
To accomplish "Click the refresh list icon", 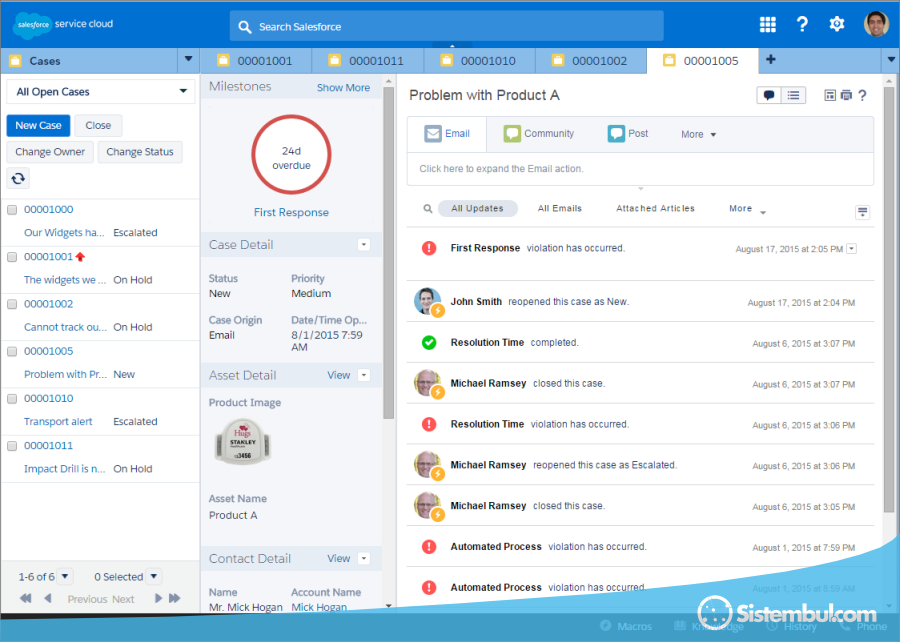I will pos(18,178).
